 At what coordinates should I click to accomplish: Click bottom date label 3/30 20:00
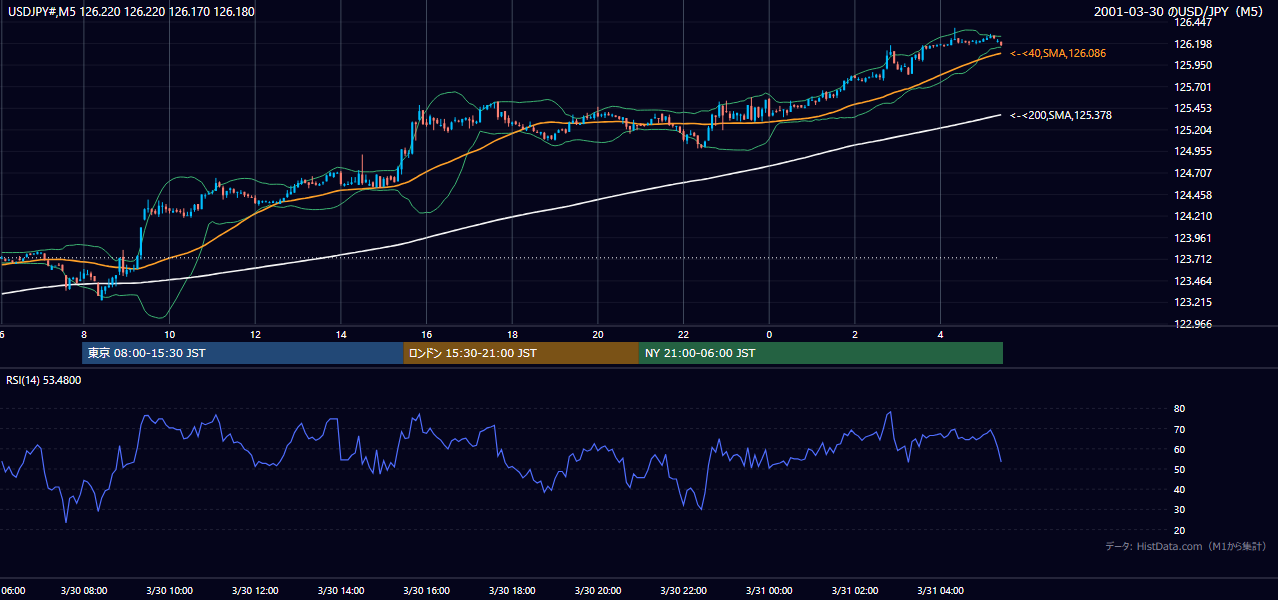point(598,591)
